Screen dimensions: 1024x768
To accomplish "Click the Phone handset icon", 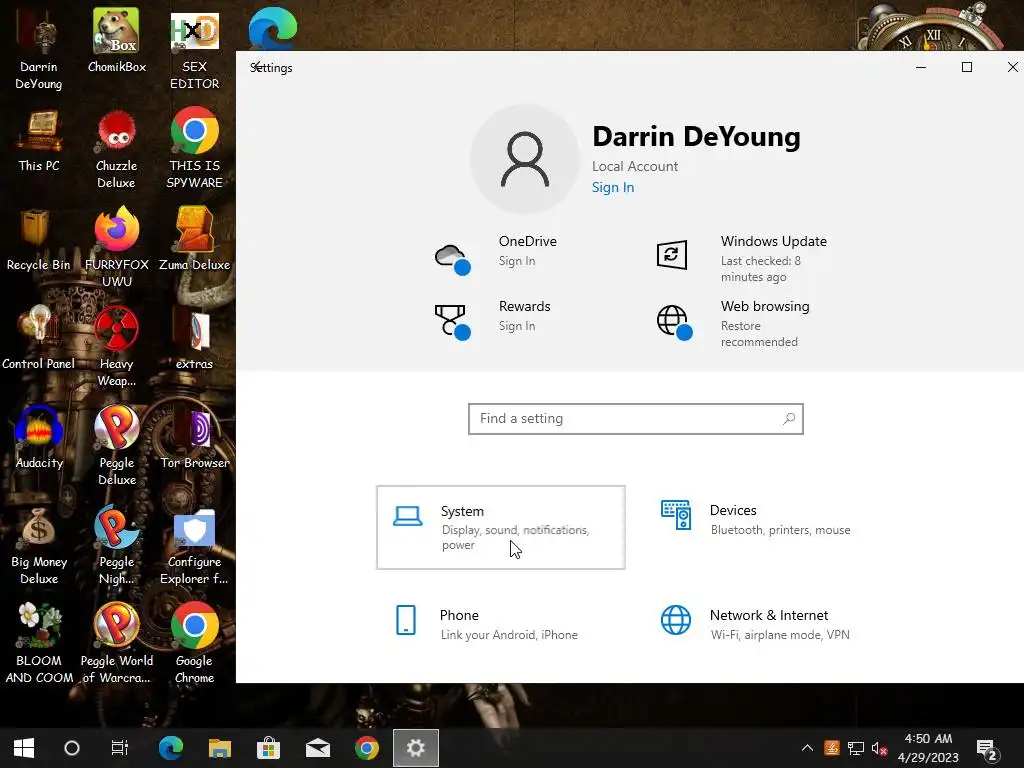I will click(406, 620).
